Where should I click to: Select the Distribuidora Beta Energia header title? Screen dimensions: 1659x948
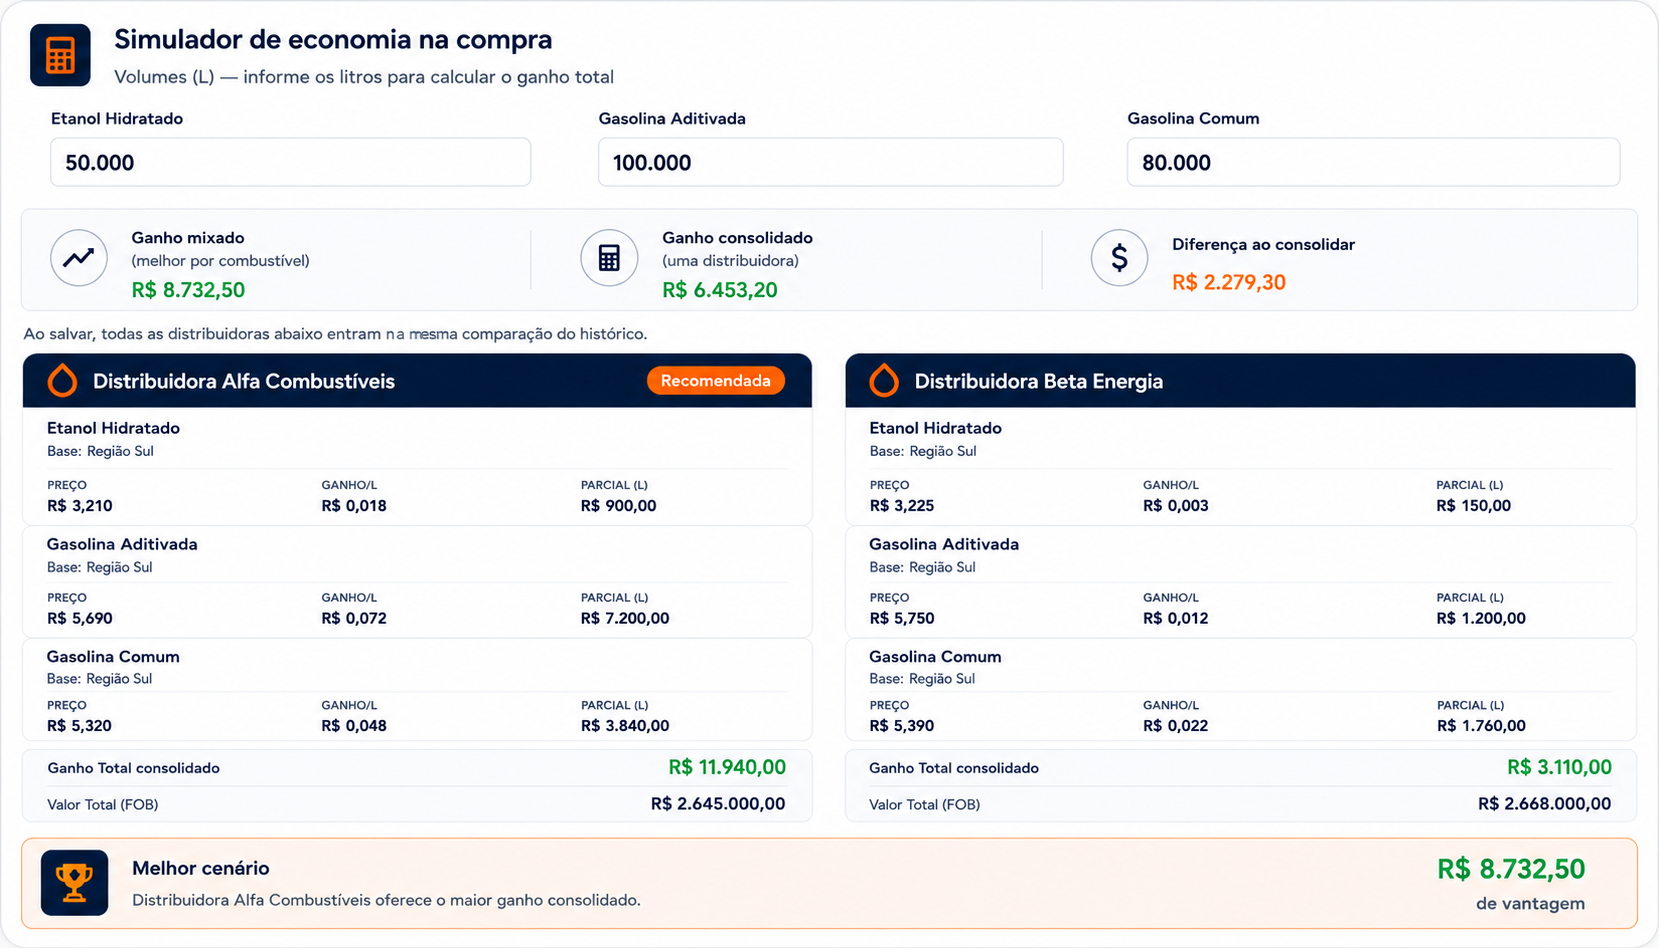[1039, 381]
